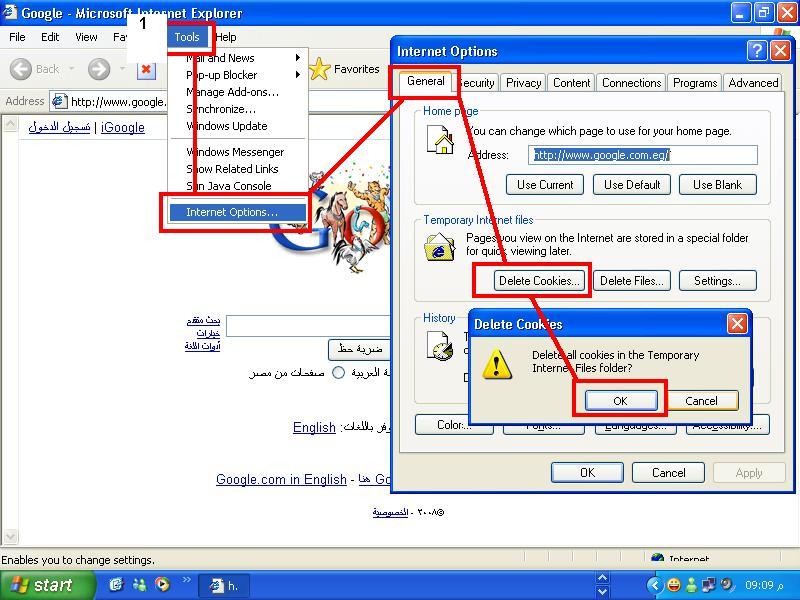The height and width of the screenshot is (600, 800).
Task: Click the Home page house icon
Action: point(440,140)
